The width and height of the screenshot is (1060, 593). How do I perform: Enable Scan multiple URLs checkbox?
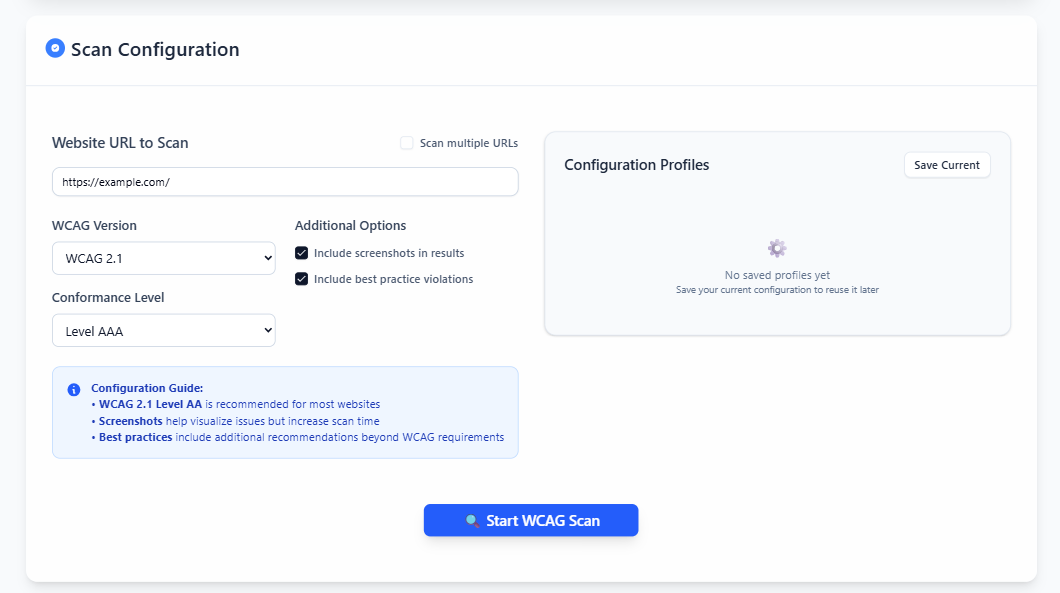click(406, 143)
